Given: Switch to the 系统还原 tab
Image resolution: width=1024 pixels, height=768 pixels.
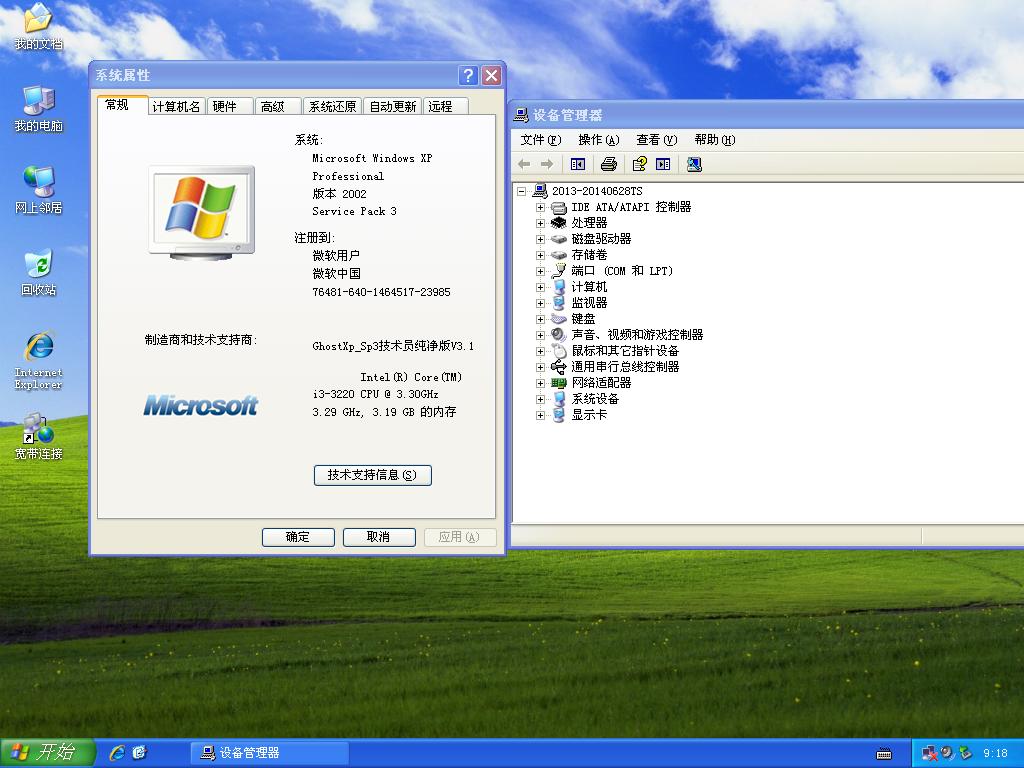Looking at the screenshot, I should click(x=332, y=106).
